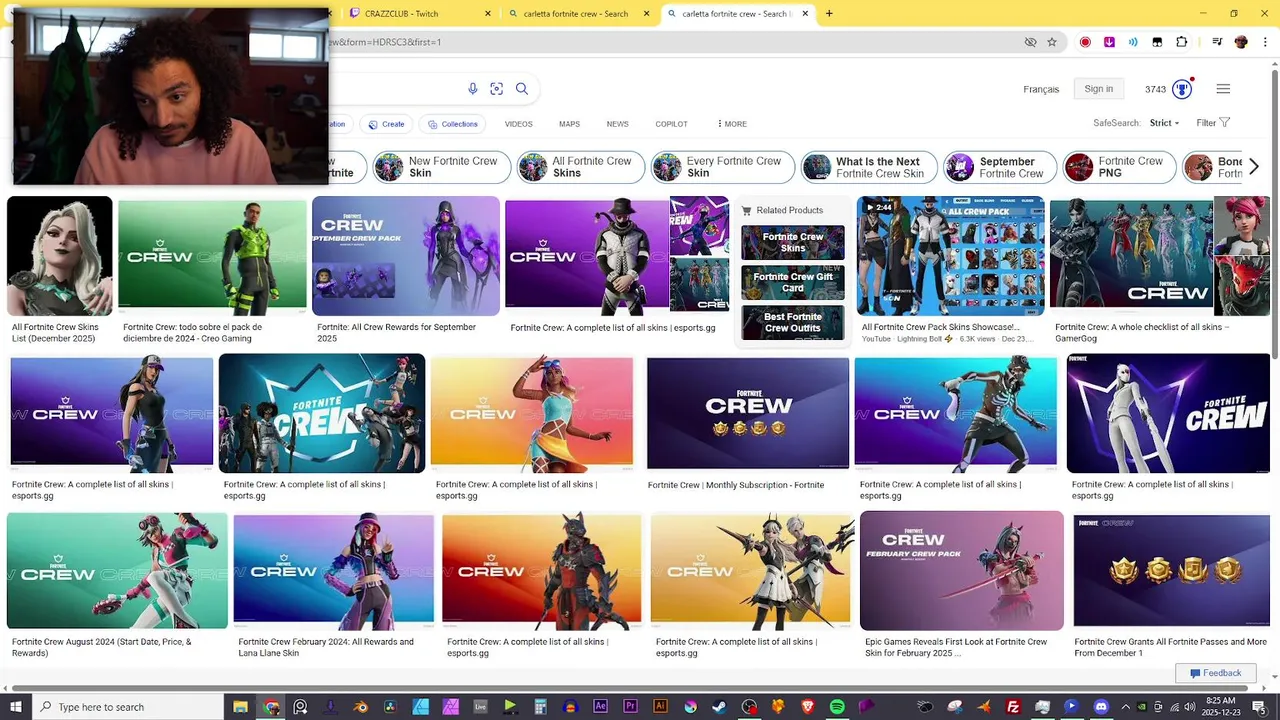Image resolution: width=1280 pixels, height=720 pixels.
Task: Select the Fortnite Crew PNG chip
Action: point(1119,167)
